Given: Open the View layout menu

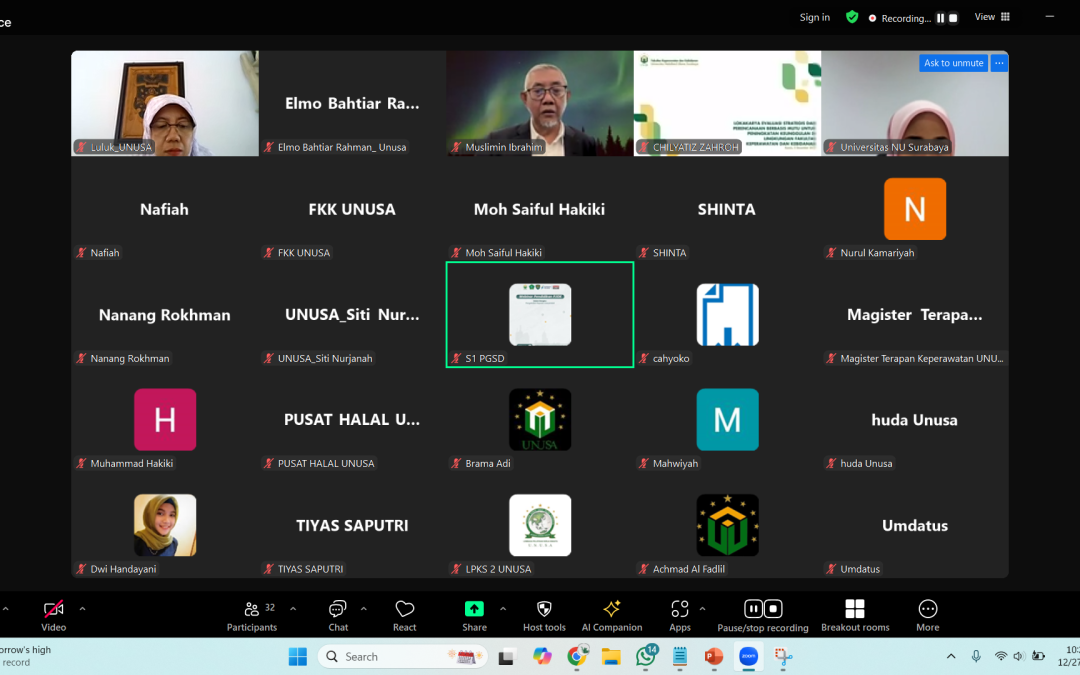Looking at the screenshot, I should coord(992,17).
